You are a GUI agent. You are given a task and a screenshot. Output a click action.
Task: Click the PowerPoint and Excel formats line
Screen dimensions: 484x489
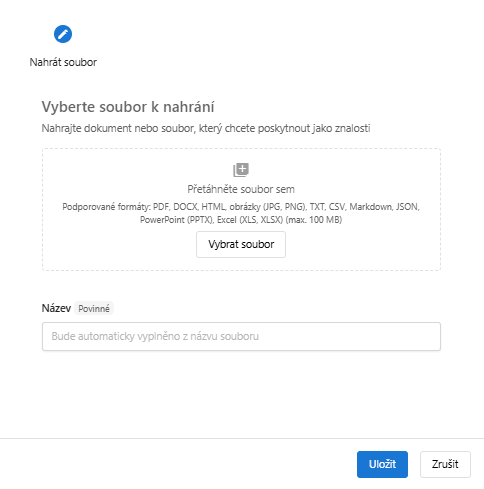tap(241, 220)
